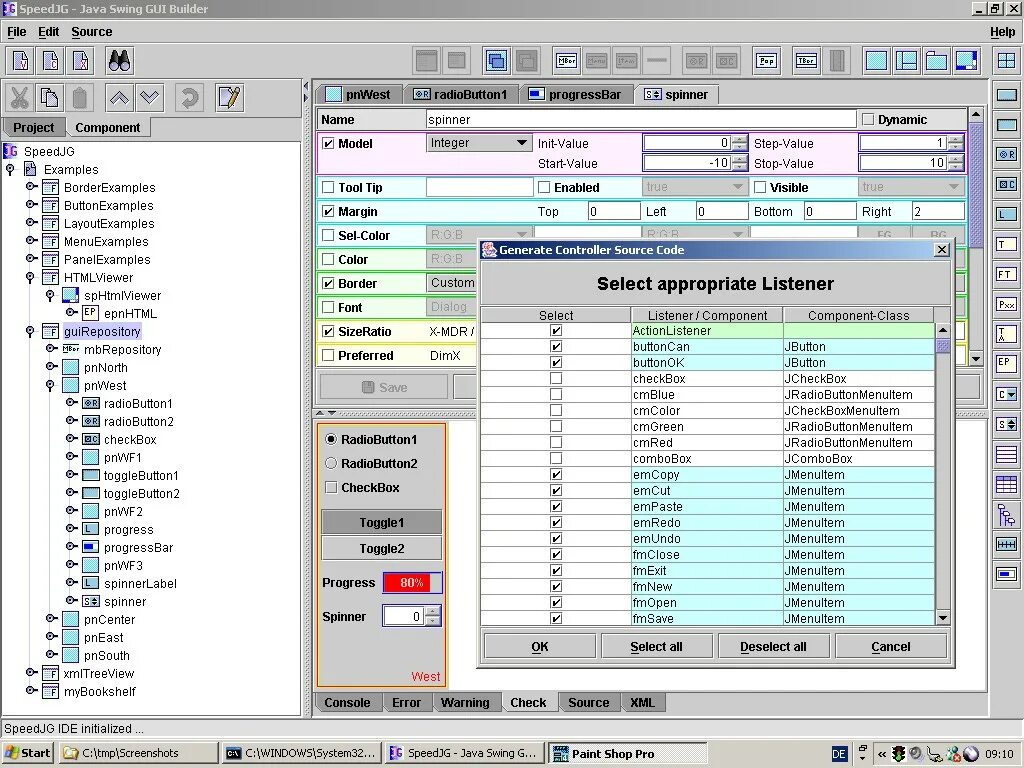Click the highlighted overlapping frames icon
This screenshot has width=1024, height=768.
tap(497, 61)
